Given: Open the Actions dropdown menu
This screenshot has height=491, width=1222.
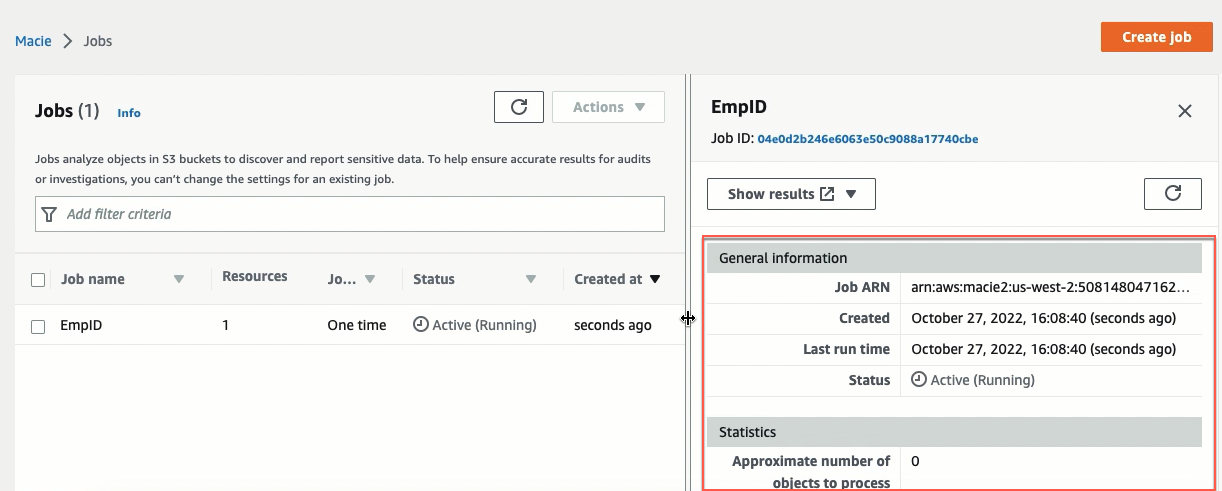Looking at the screenshot, I should (x=608, y=107).
